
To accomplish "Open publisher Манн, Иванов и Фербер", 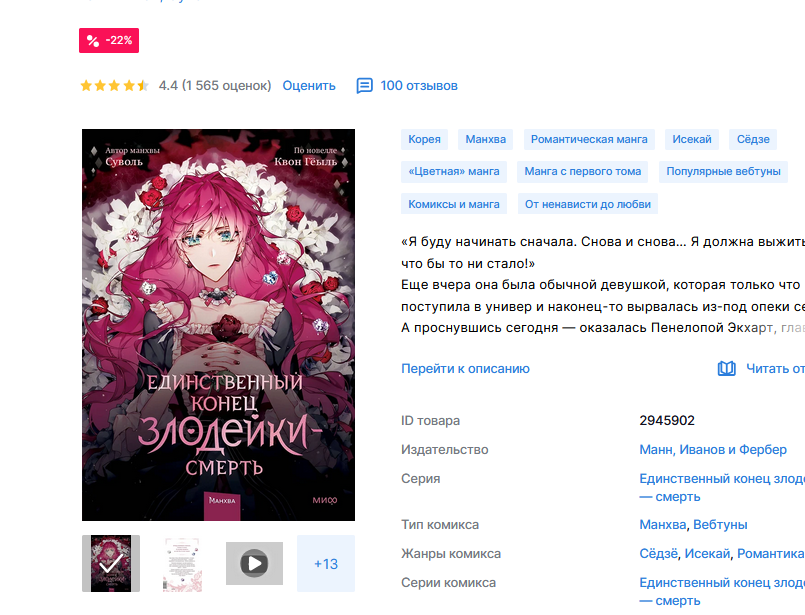I will tap(713, 450).
